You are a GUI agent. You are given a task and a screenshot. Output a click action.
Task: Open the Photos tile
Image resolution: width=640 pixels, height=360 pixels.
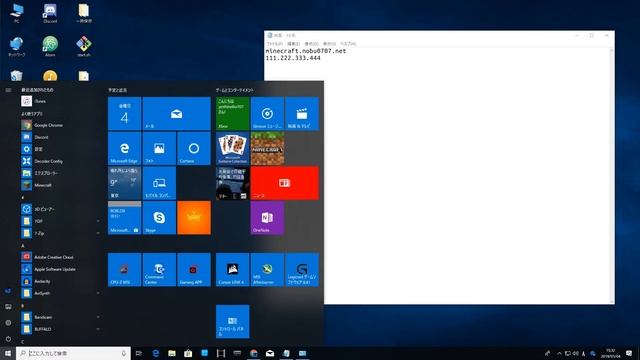pyautogui.click(x=159, y=149)
